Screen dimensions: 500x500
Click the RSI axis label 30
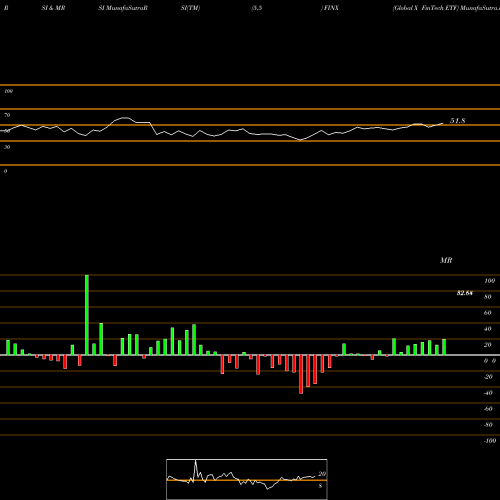click(7, 147)
